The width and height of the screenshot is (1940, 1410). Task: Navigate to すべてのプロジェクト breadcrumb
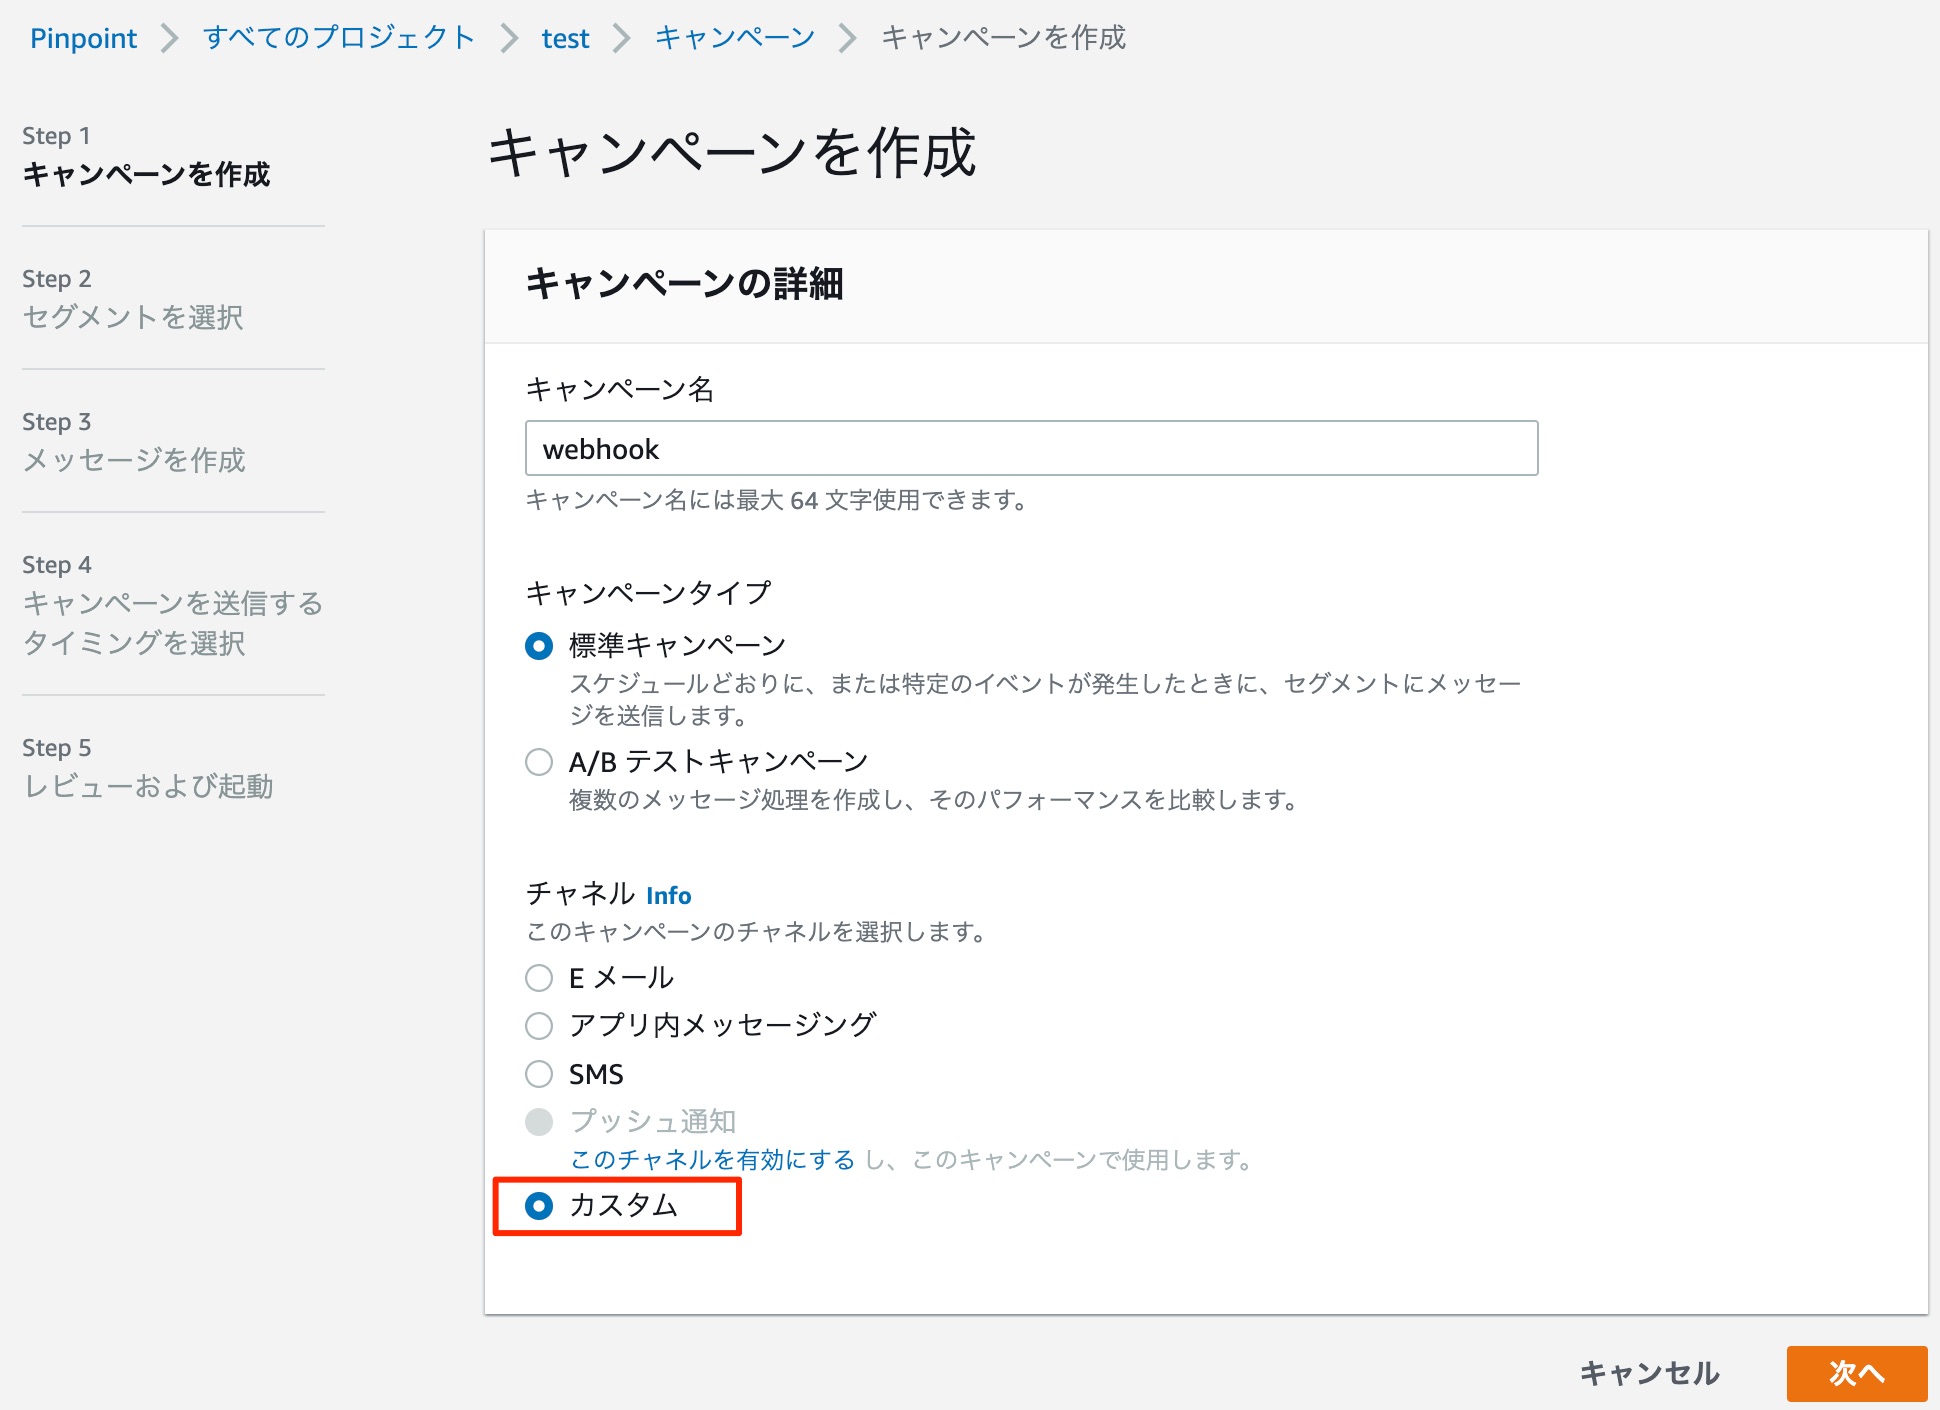[337, 38]
